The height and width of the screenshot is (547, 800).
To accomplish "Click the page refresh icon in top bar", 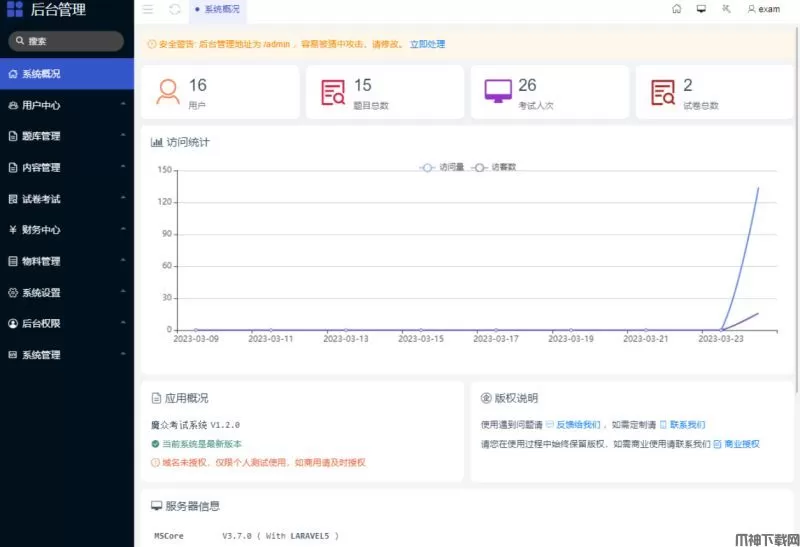I will (x=175, y=9).
